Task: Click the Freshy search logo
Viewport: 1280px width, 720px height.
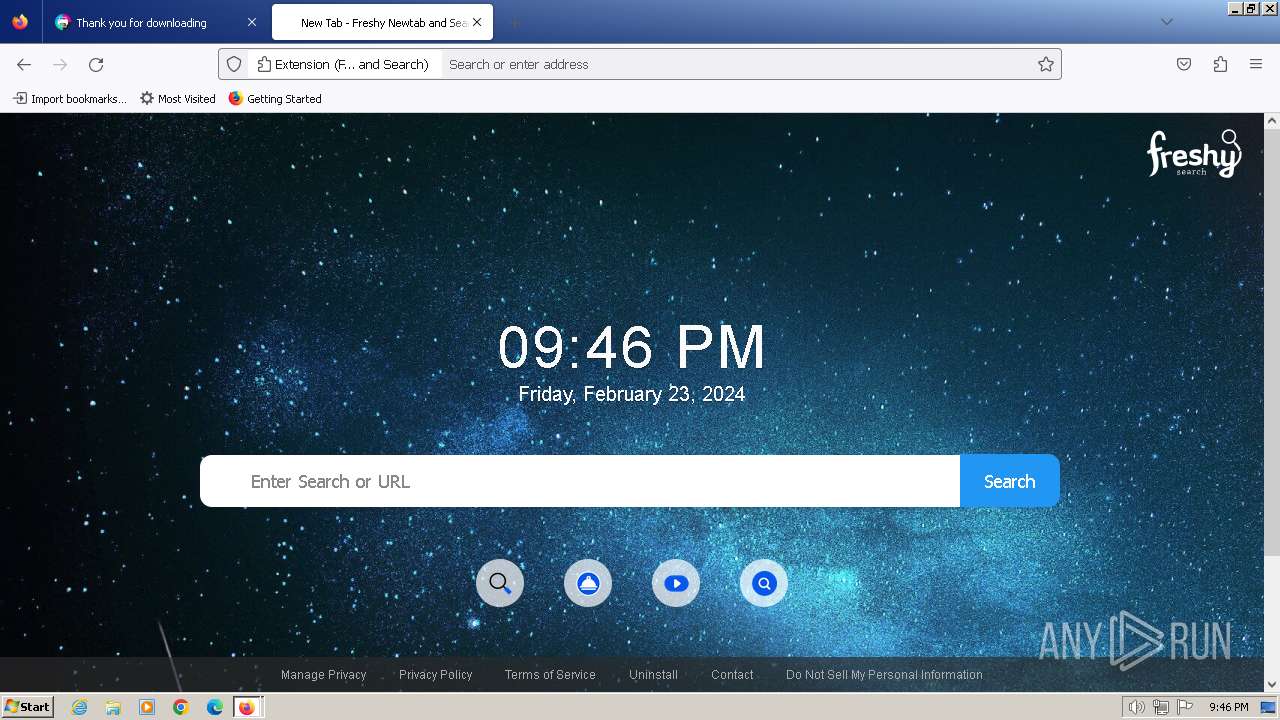Action: click(x=1193, y=153)
